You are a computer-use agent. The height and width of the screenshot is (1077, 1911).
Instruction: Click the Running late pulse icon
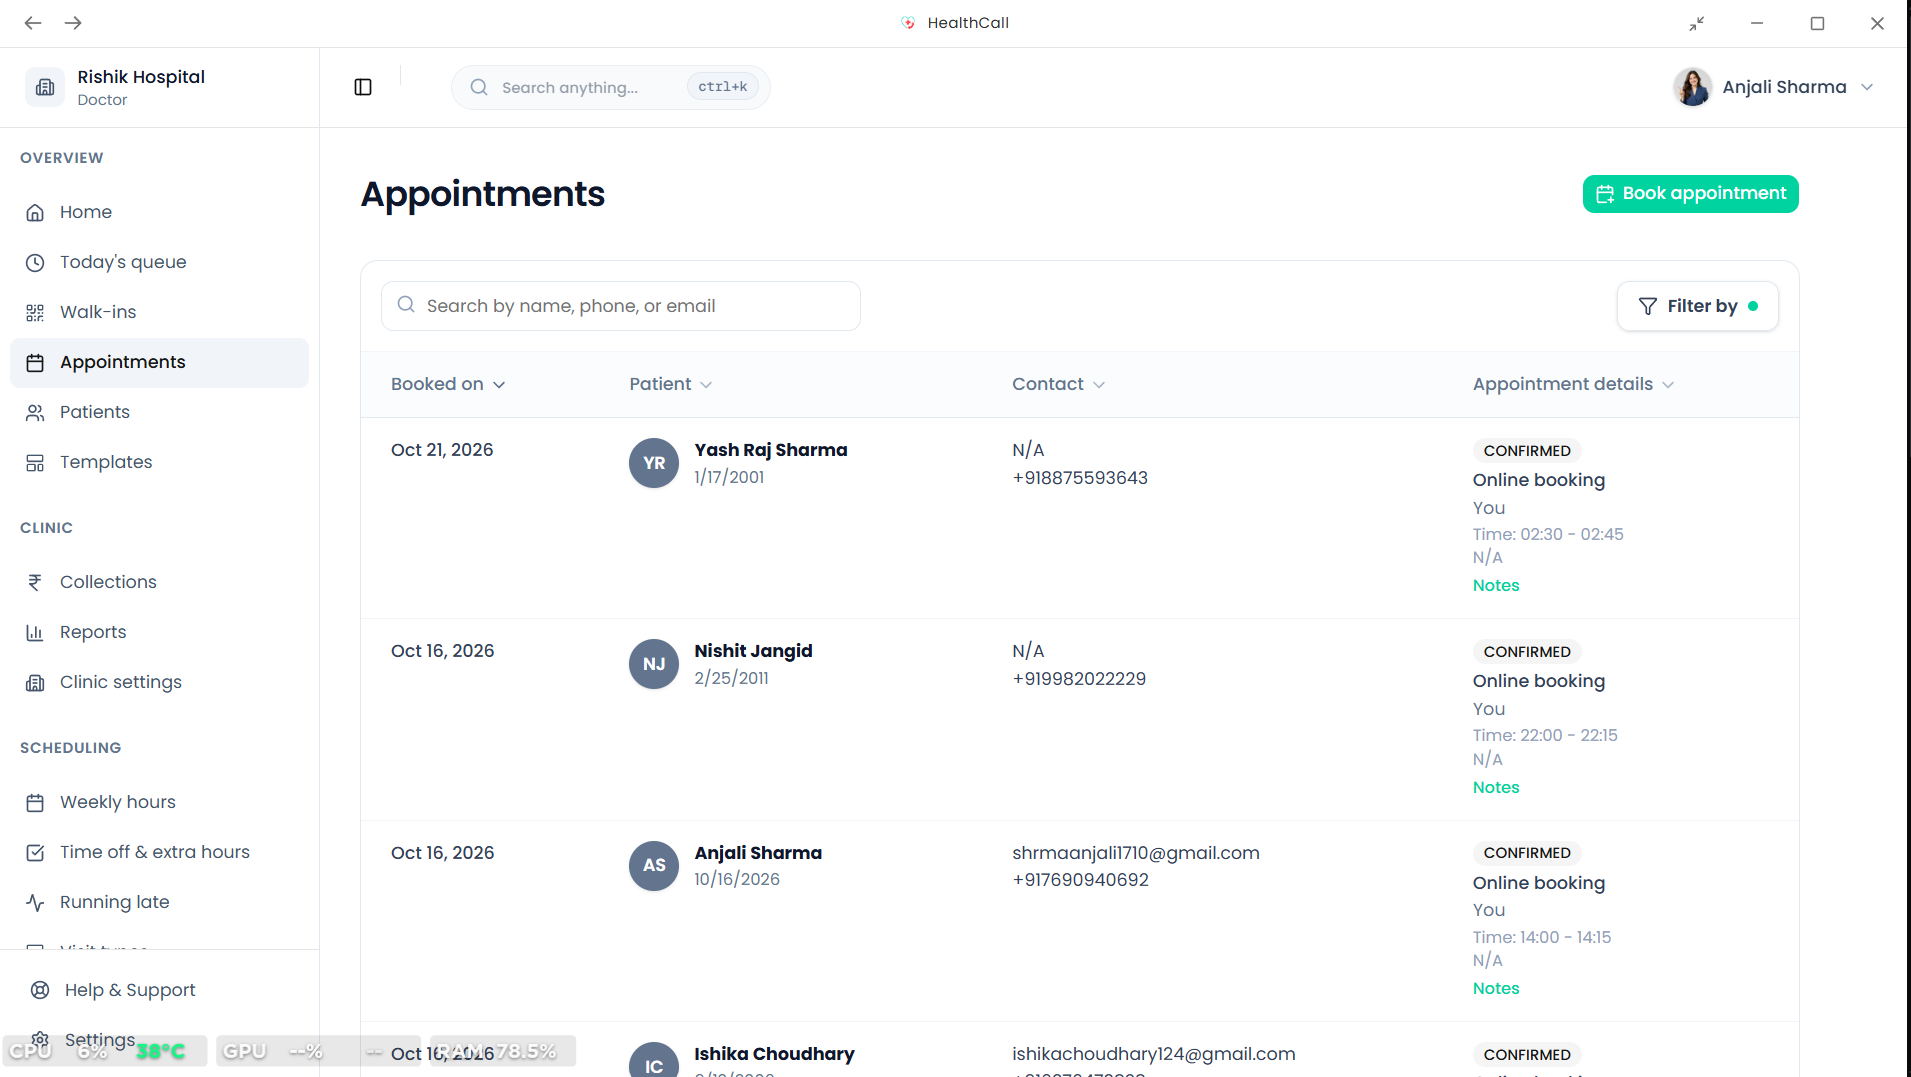click(35, 902)
